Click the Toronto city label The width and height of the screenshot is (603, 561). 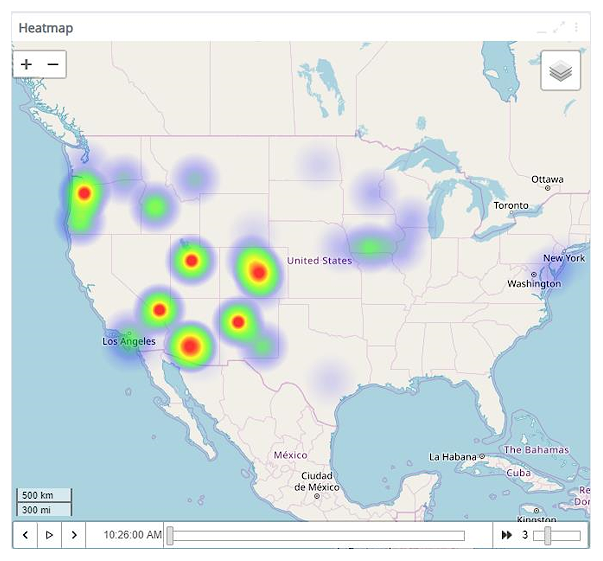[511, 205]
